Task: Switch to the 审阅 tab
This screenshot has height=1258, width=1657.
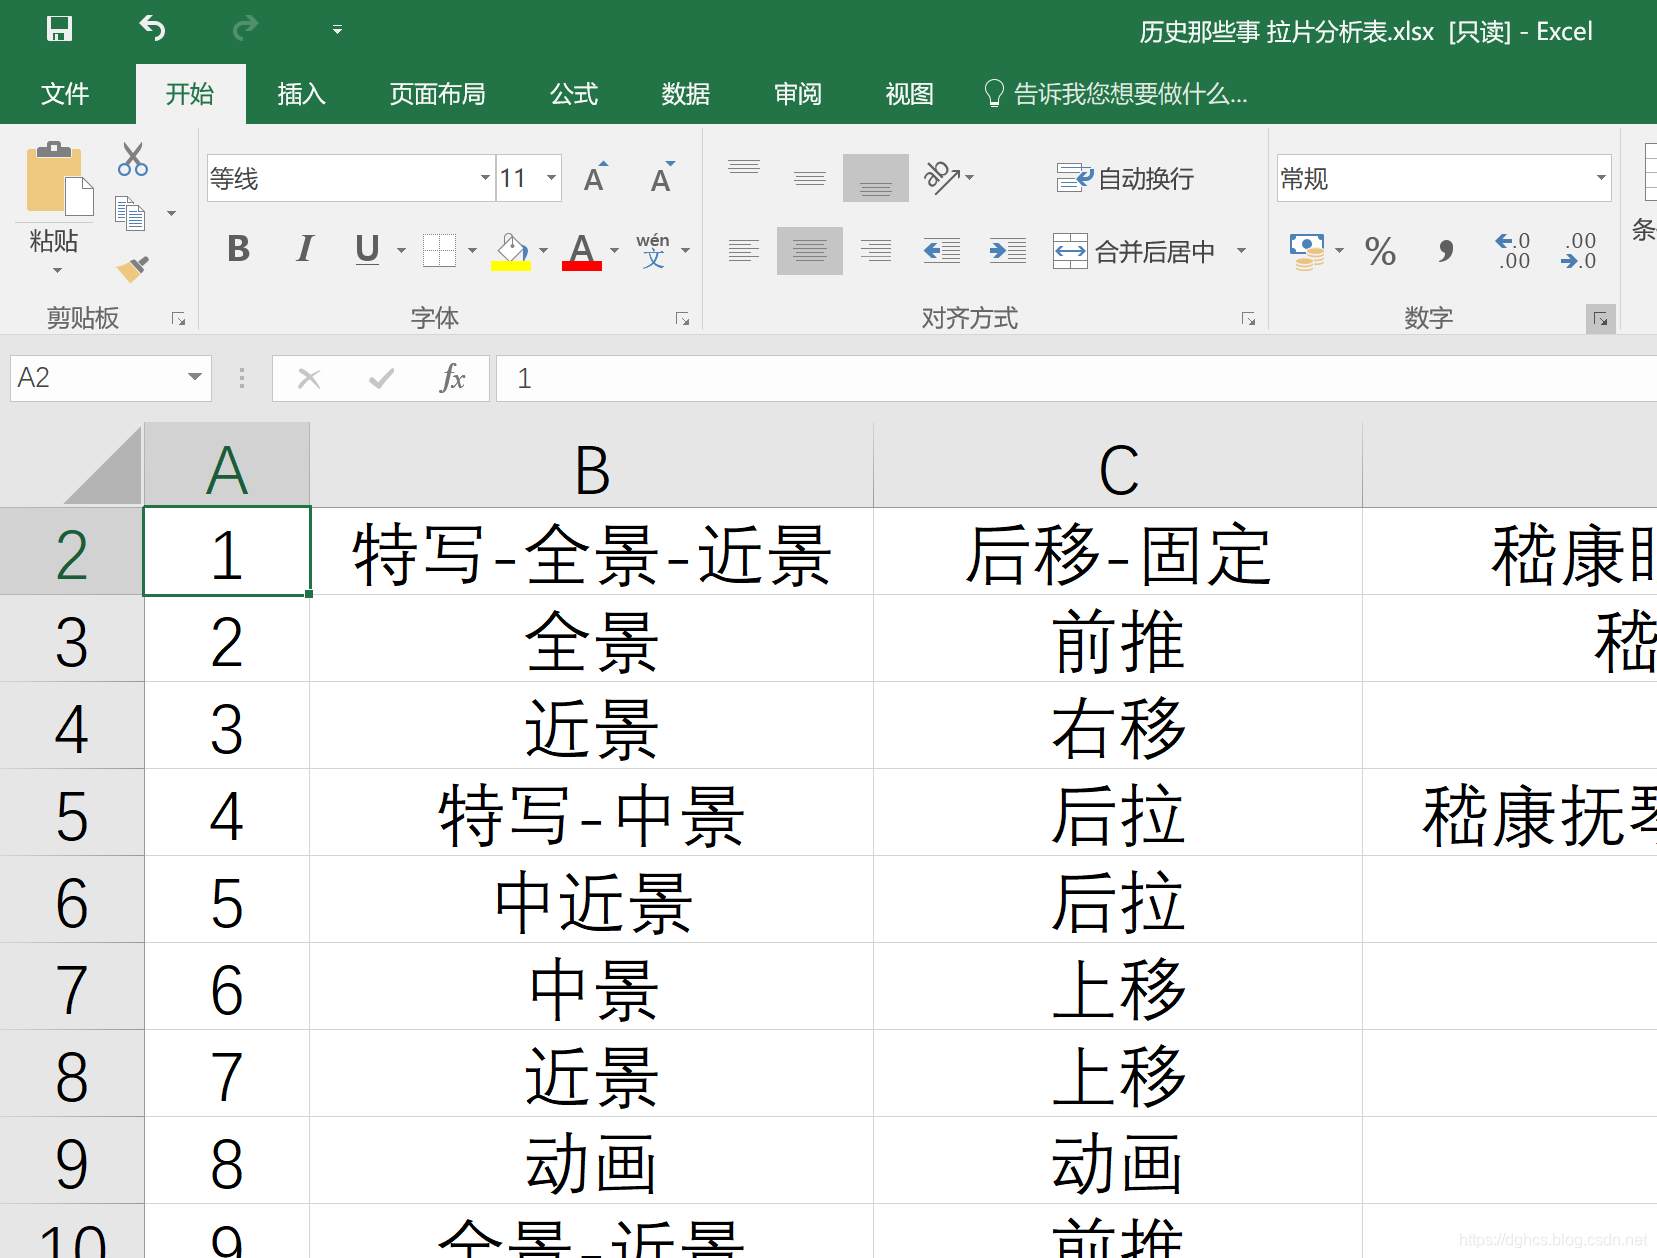Action: [798, 94]
